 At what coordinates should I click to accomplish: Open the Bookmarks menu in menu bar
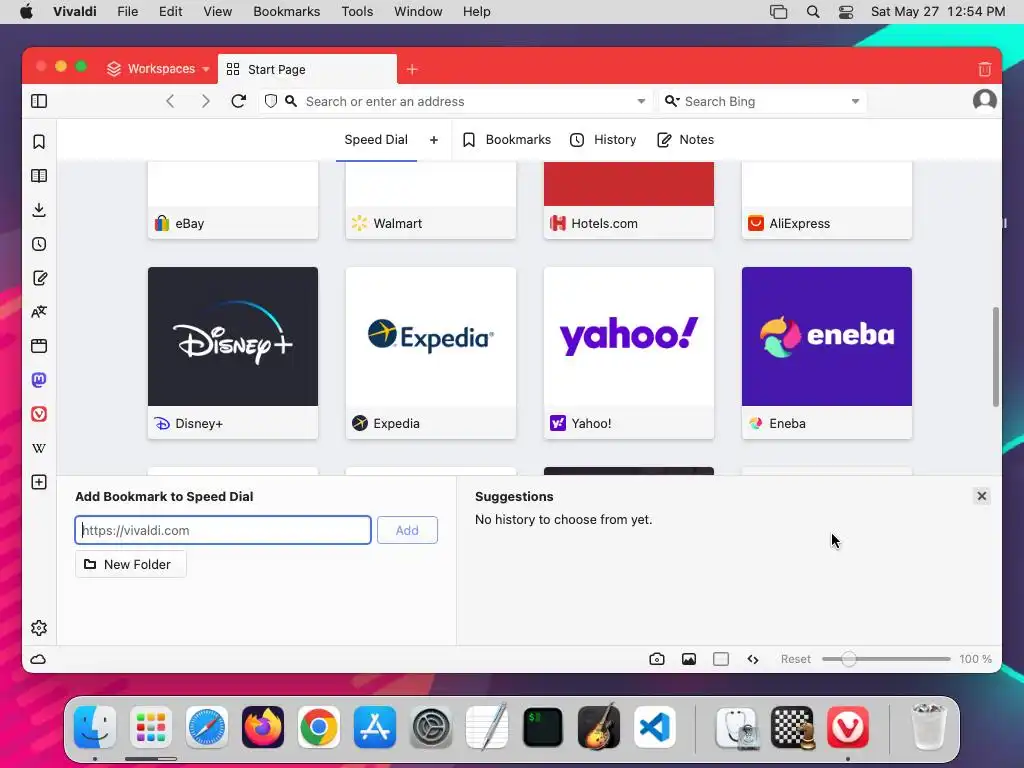287,12
